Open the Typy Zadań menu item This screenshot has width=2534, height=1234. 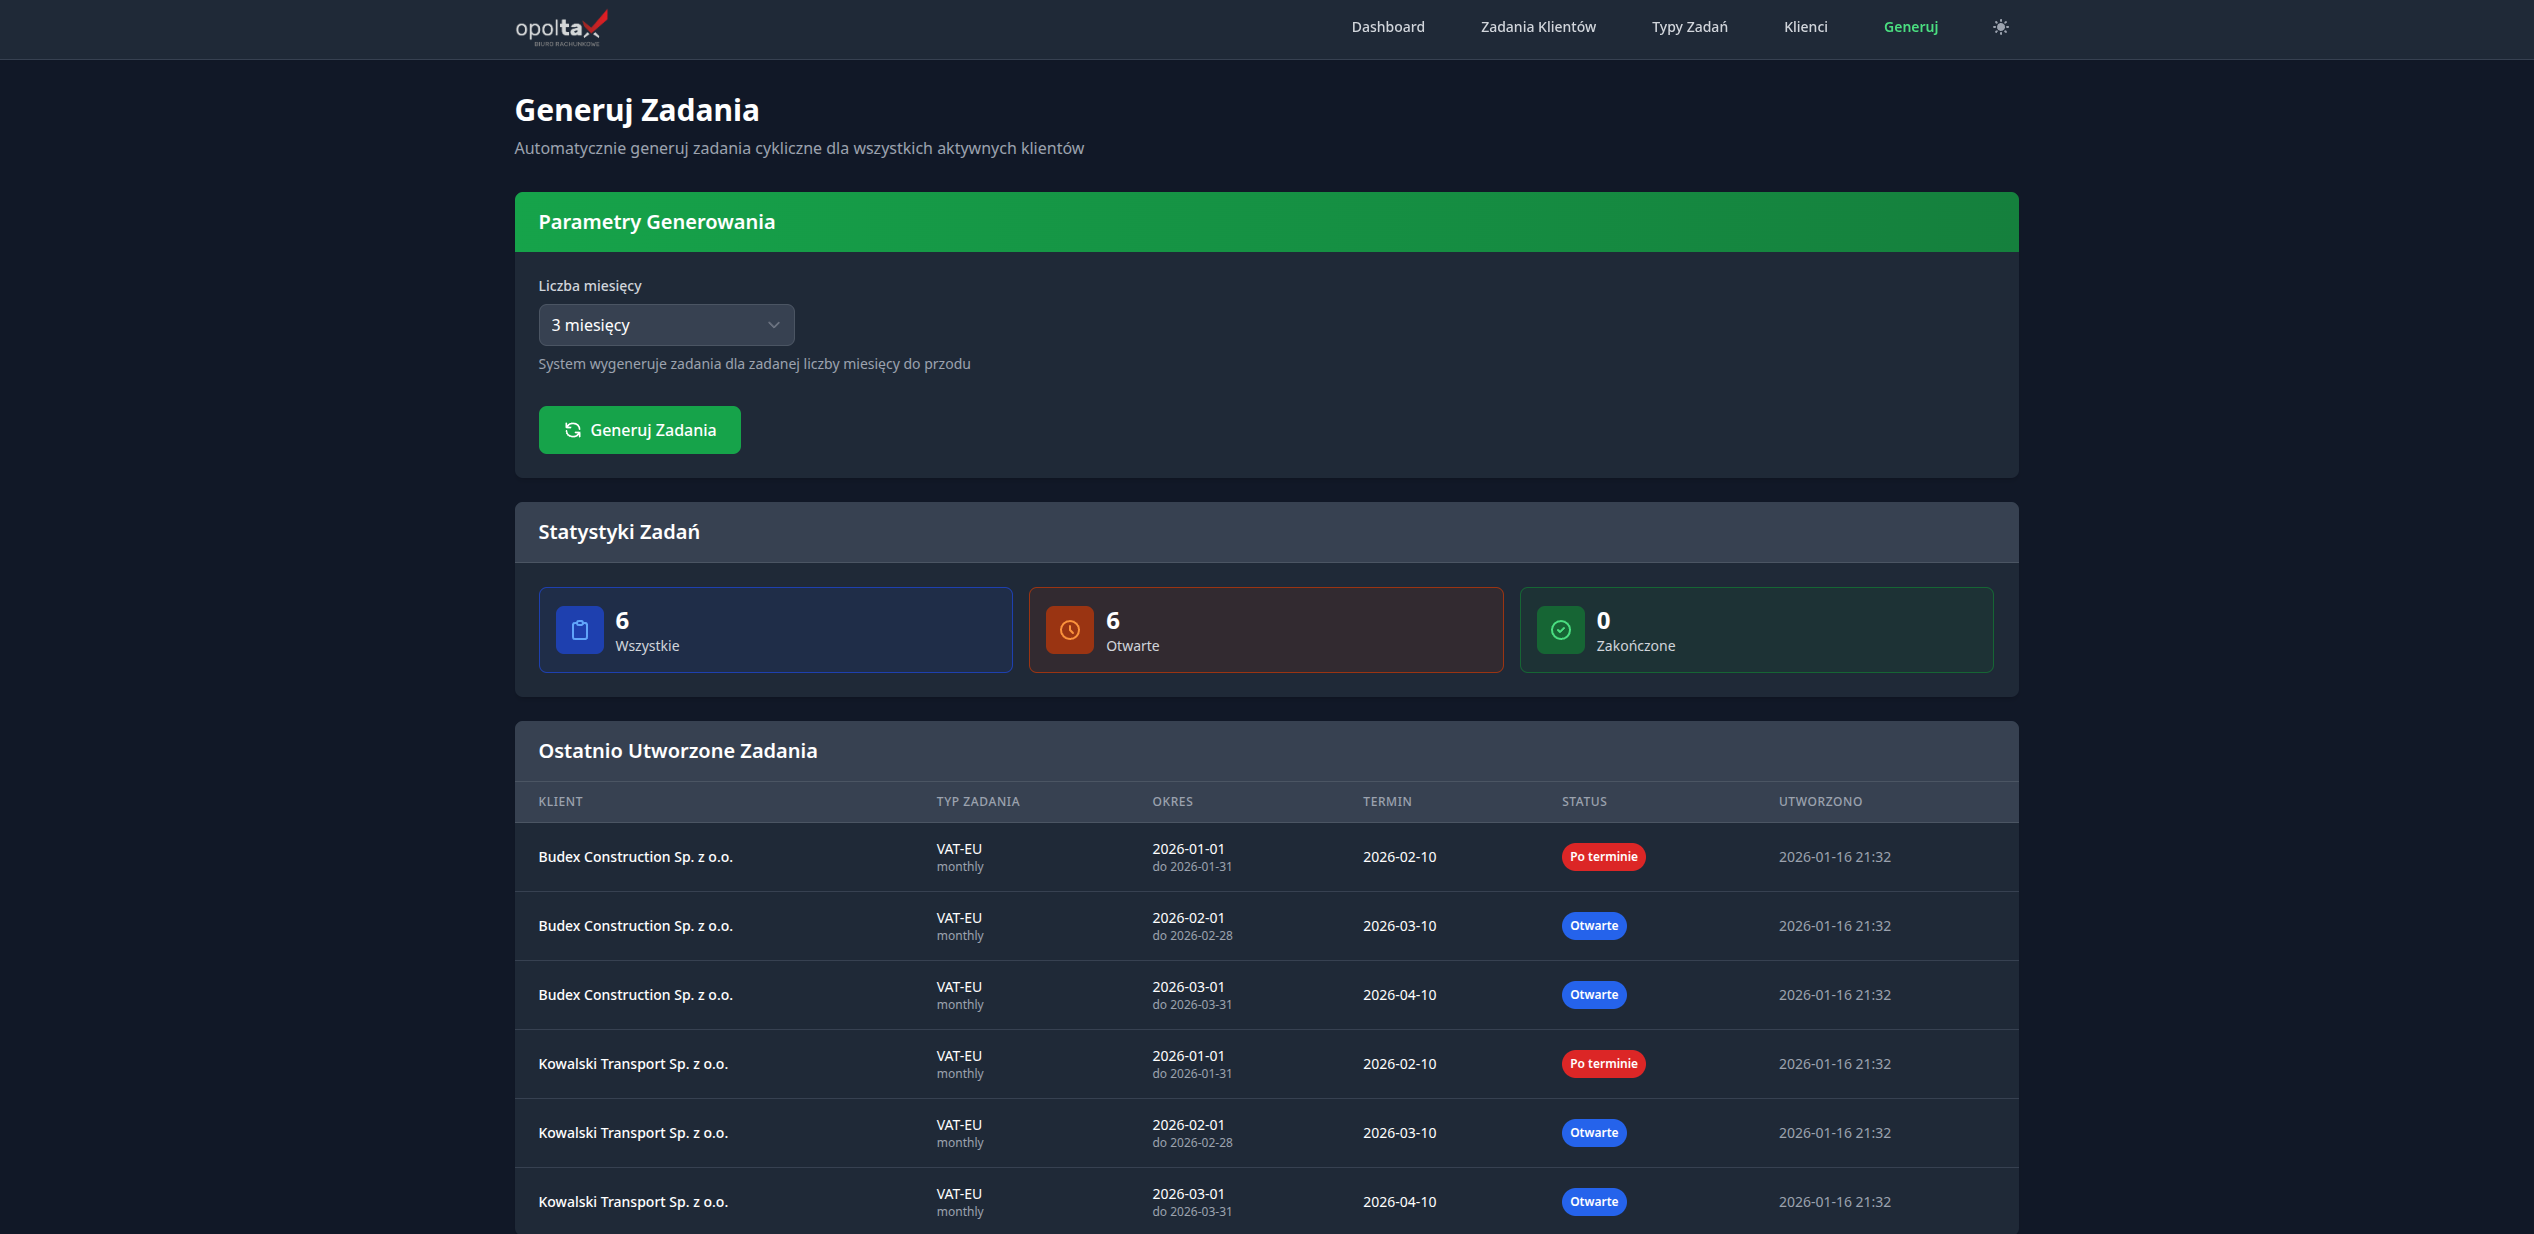pyautogui.click(x=1689, y=27)
